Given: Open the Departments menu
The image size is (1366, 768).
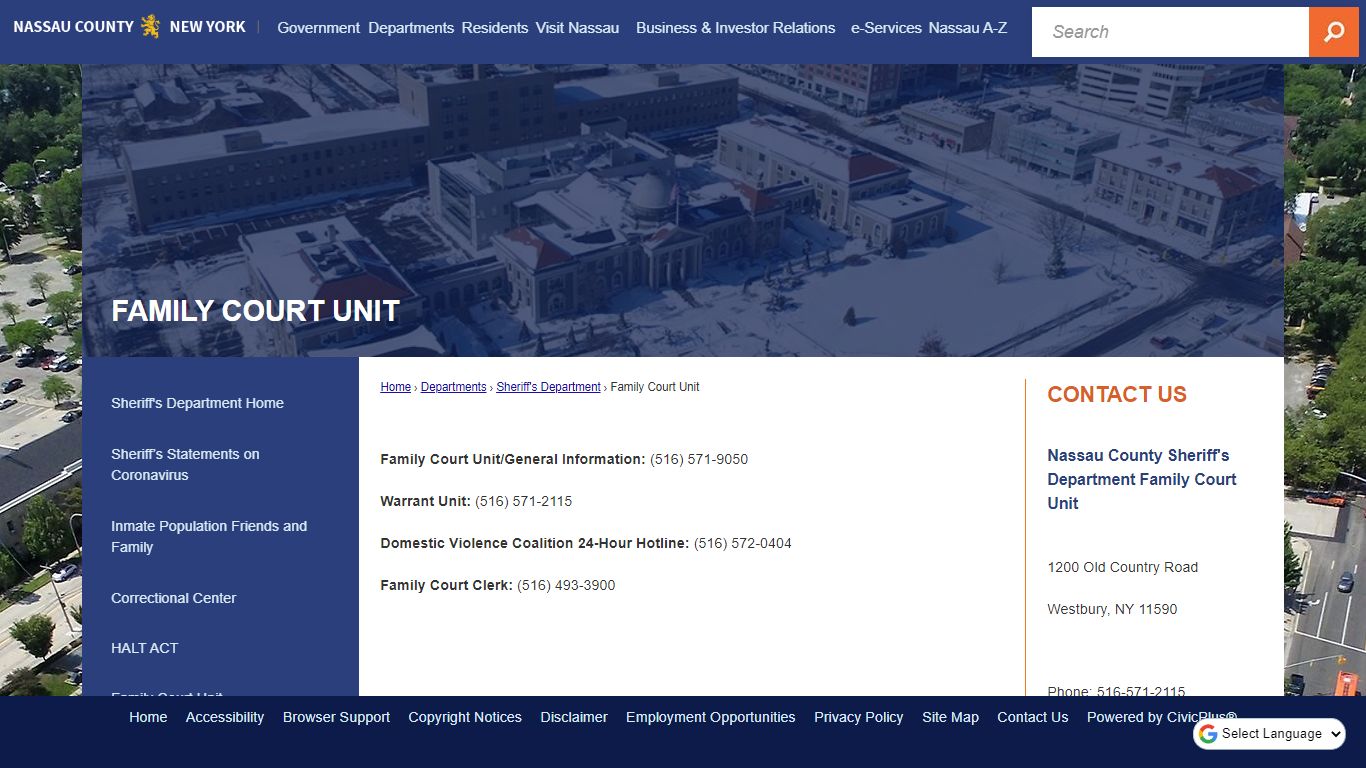Looking at the screenshot, I should click(x=411, y=28).
